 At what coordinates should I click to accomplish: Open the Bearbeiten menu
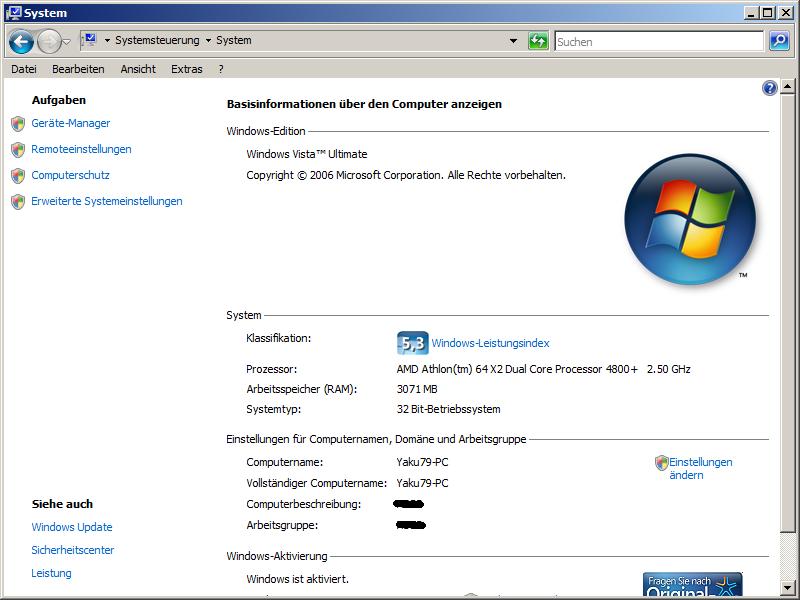(78, 69)
